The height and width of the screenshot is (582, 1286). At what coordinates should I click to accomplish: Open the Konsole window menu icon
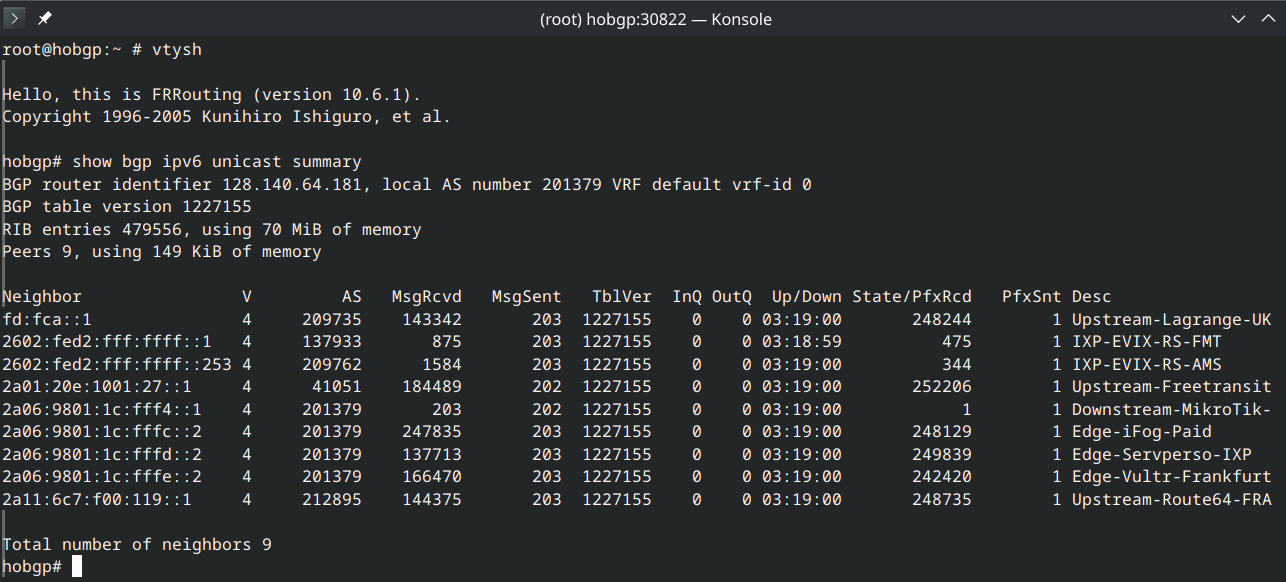click(x=17, y=19)
